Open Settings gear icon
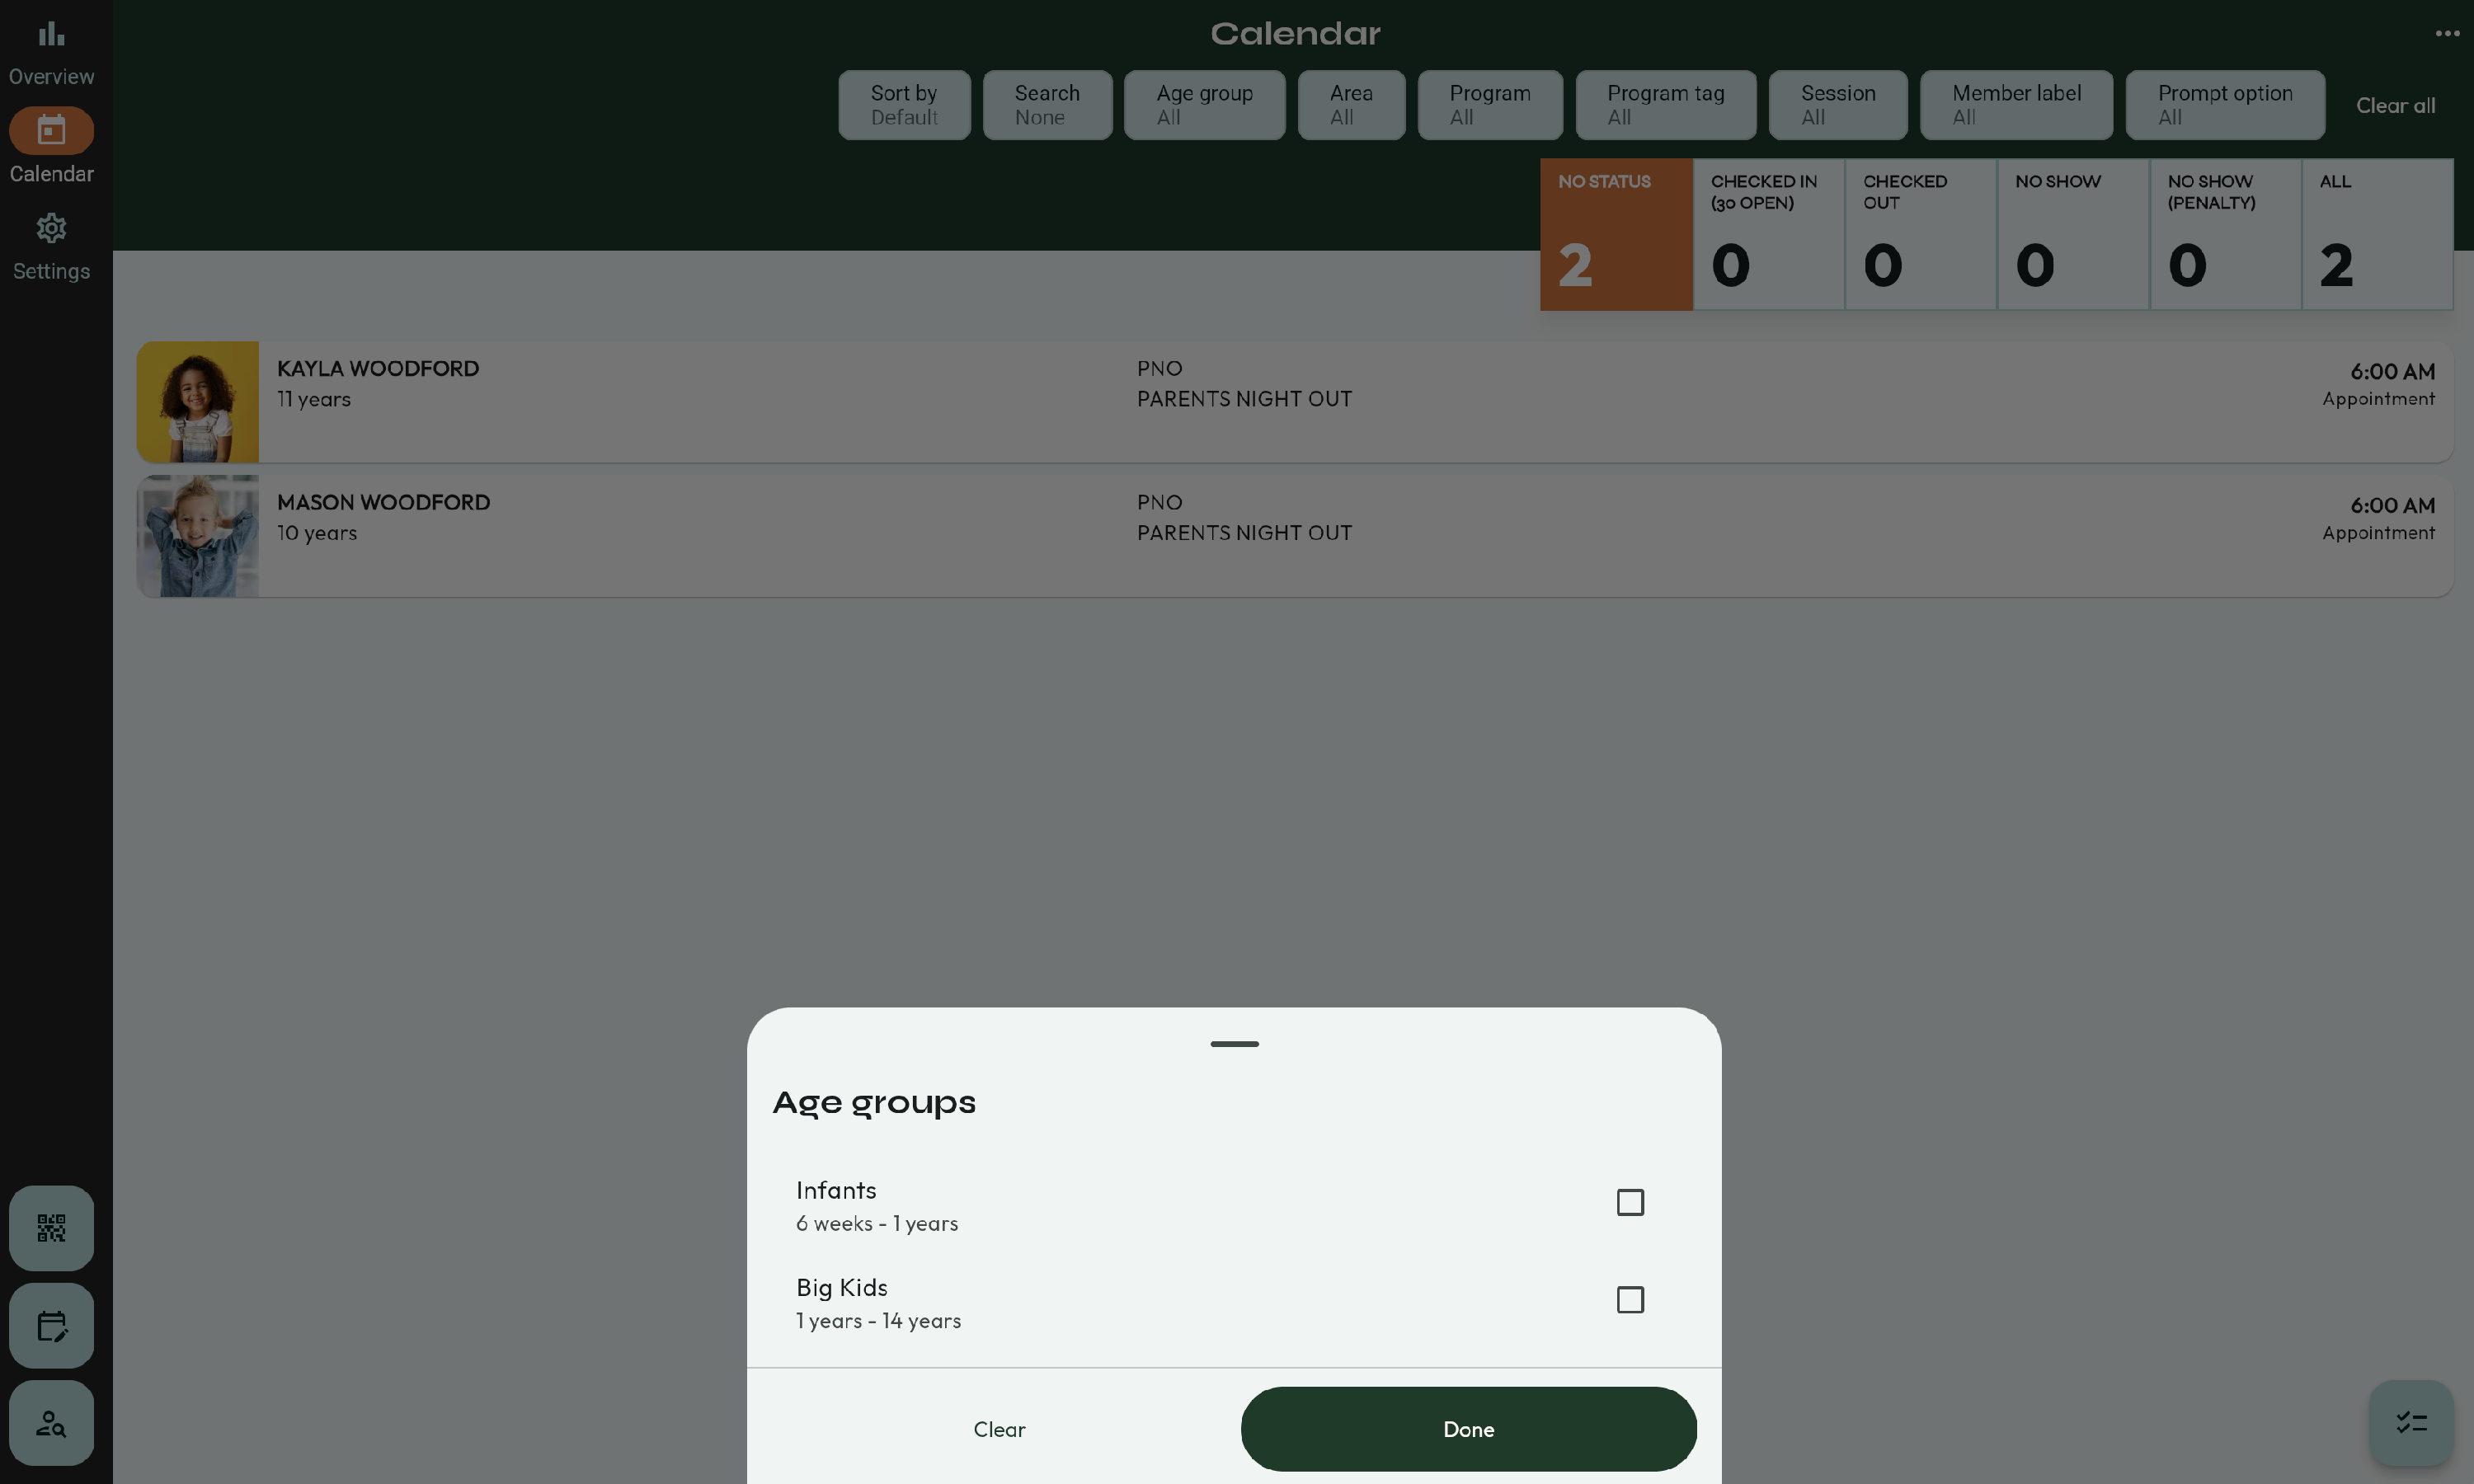The width and height of the screenshot is (2474, 1484). point(51,229)
